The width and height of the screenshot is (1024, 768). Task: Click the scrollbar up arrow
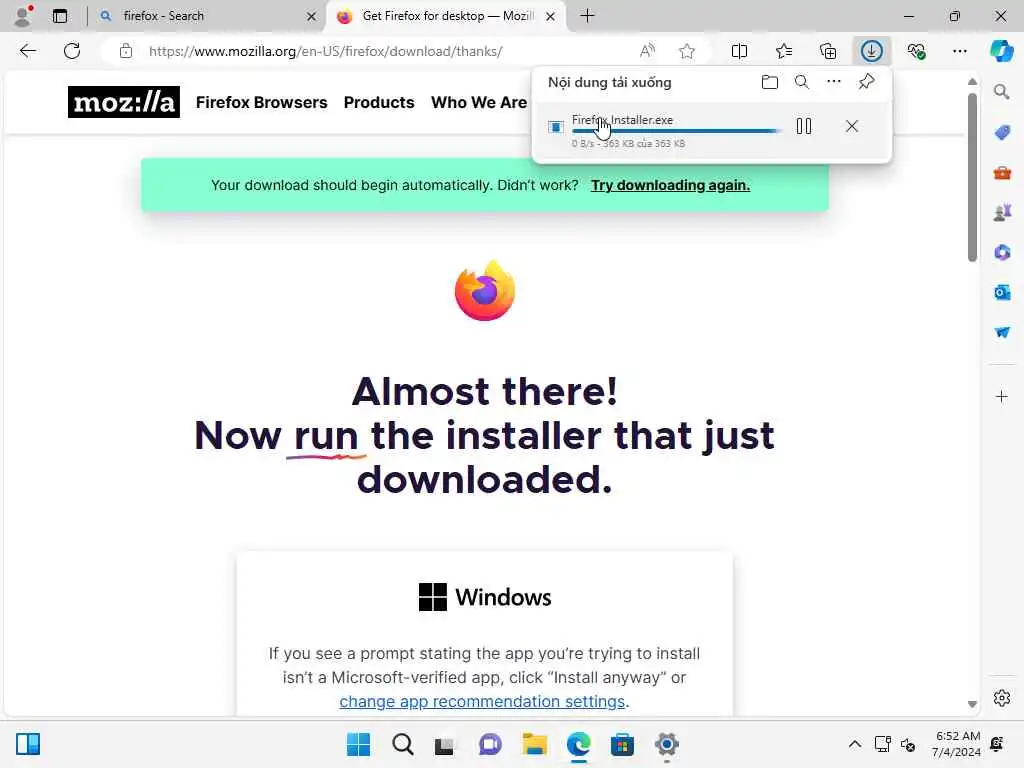coord(972,82)
